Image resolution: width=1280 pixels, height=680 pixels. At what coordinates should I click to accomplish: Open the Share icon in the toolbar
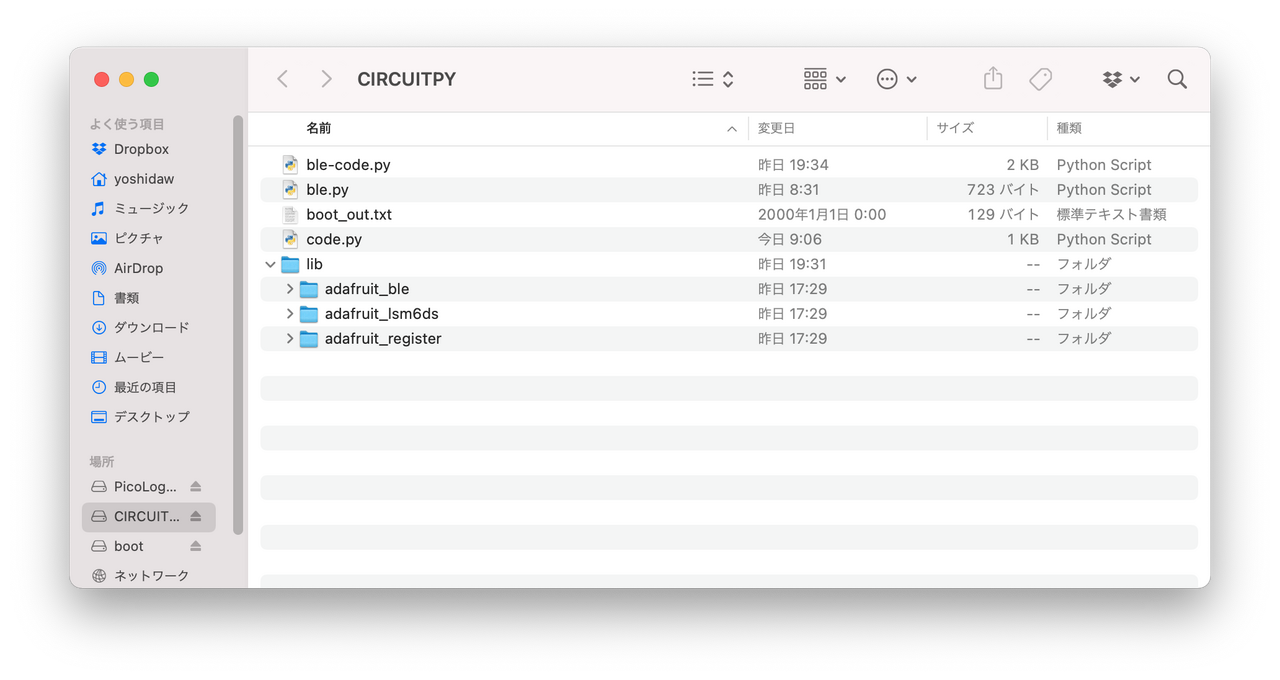[x=993, y=78]
